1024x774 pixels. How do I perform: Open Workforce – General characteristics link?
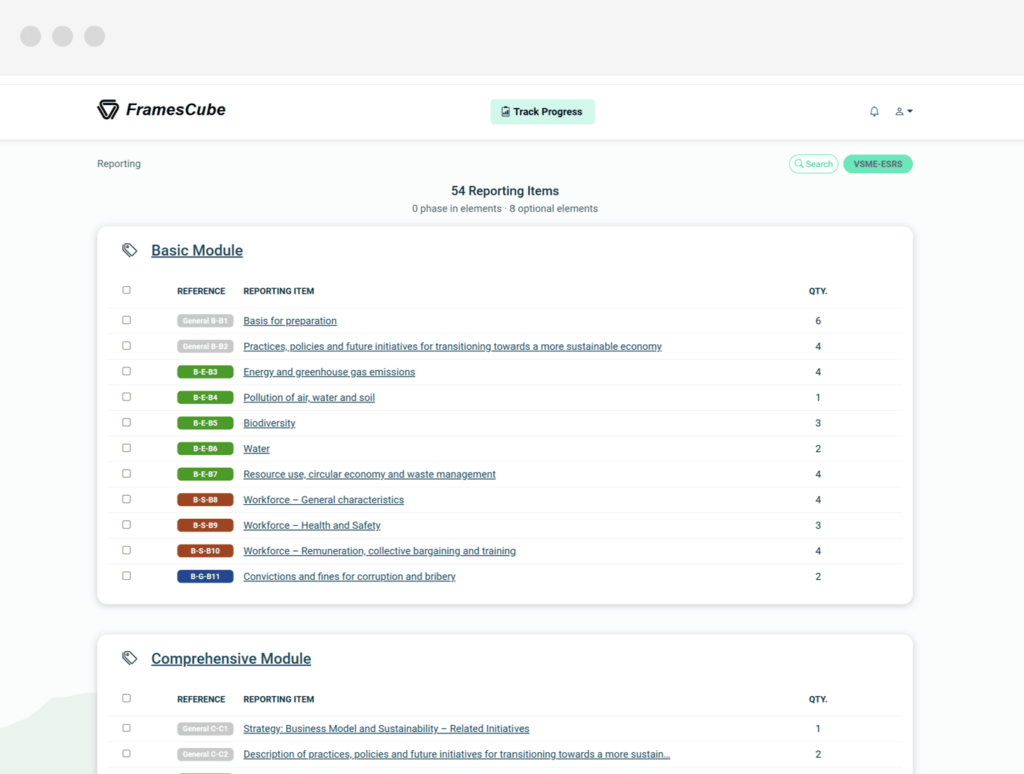coord(324,500)
